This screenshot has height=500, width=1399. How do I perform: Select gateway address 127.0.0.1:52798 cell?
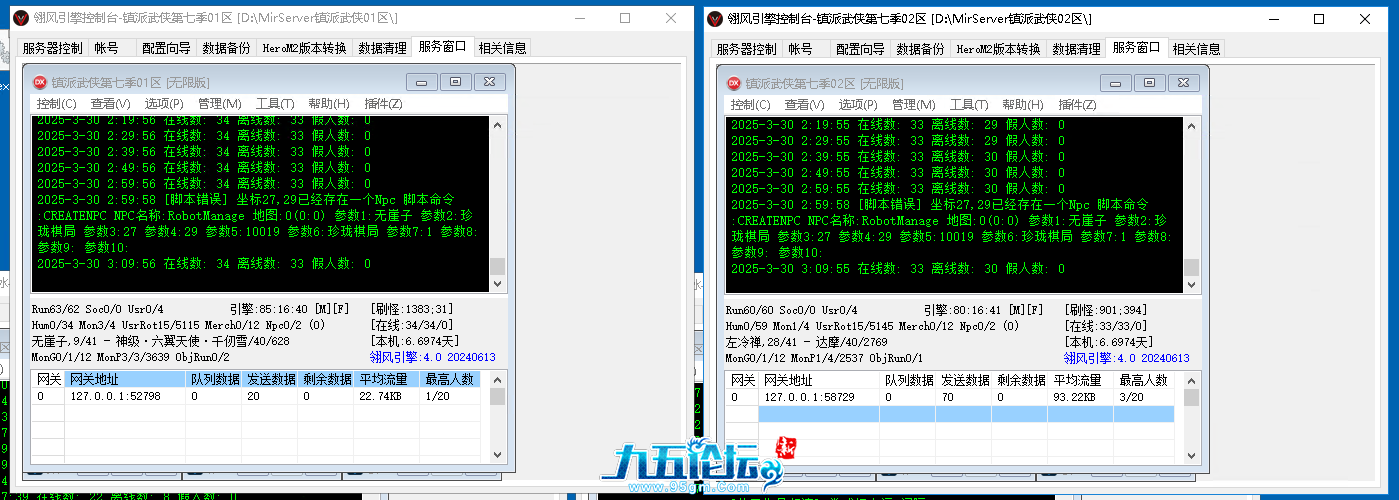coord(123,396)
